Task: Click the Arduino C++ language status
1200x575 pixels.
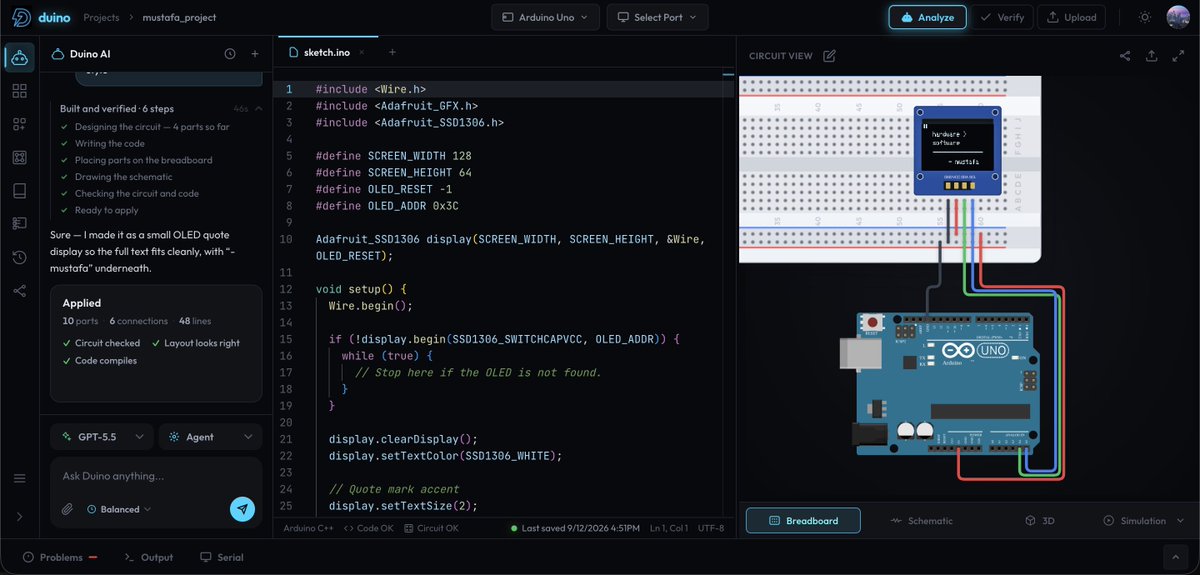Action: coord(309,528)
